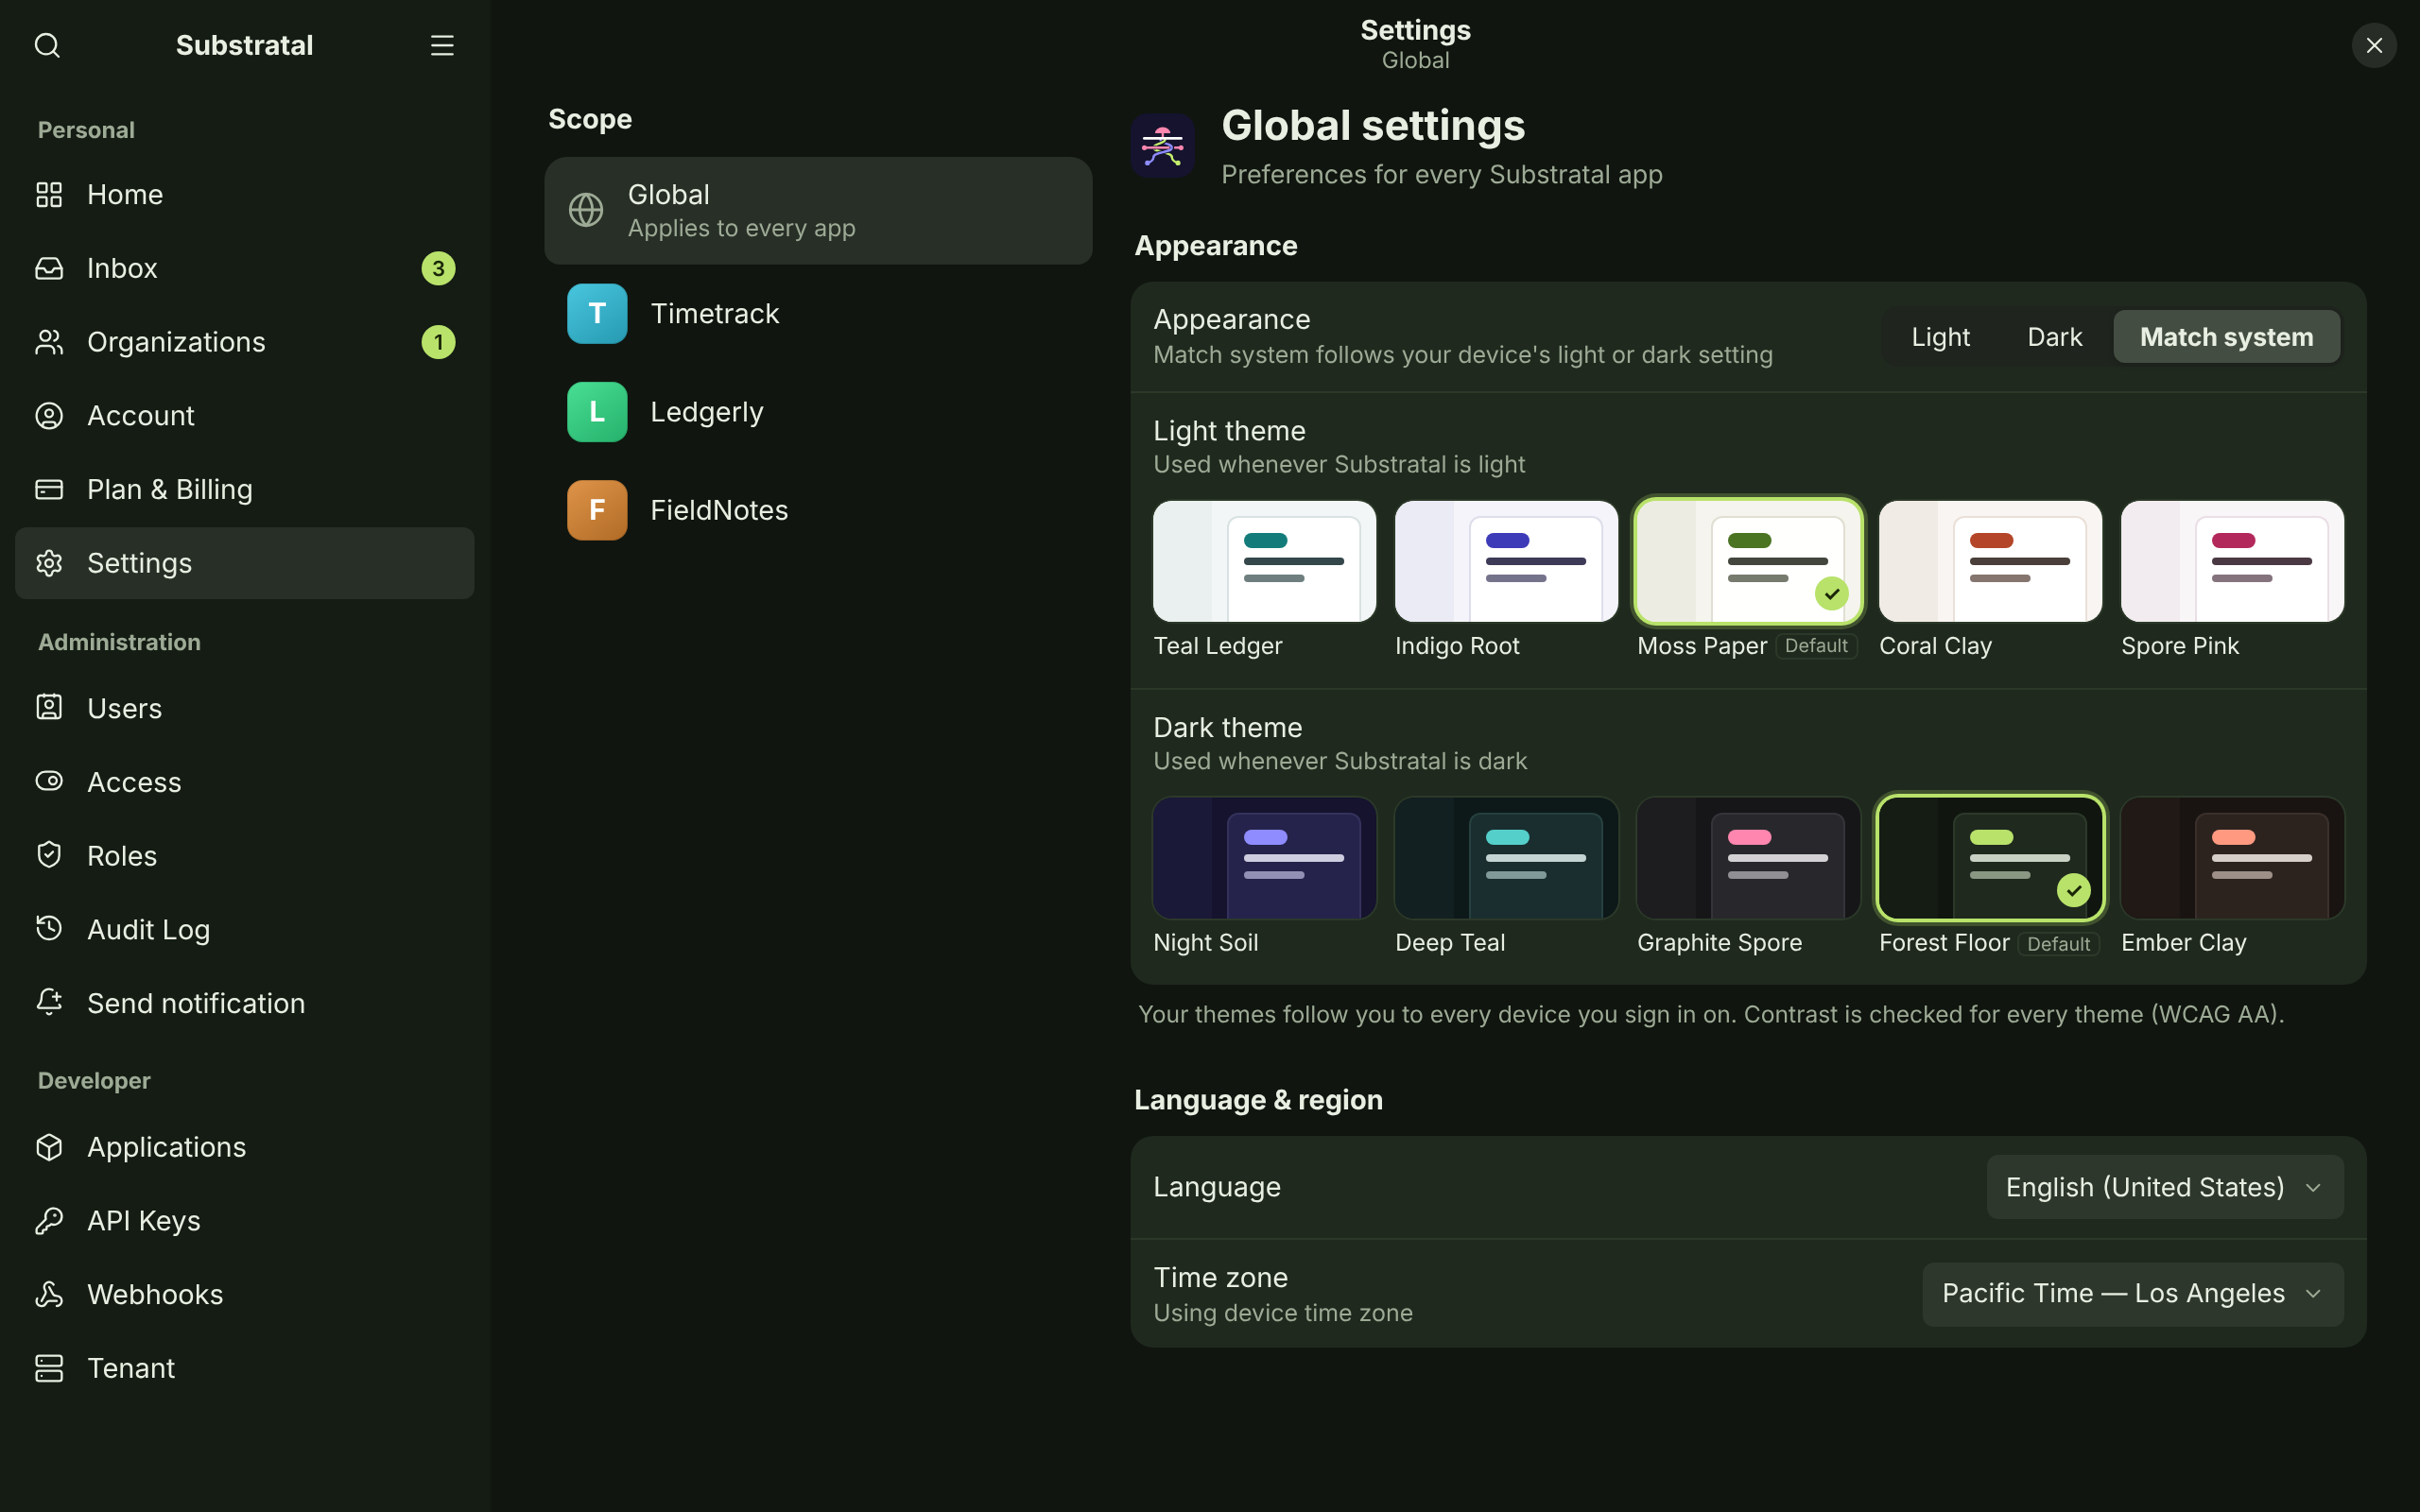Select the Moss Paper light theme
Screen dimensions: 2420x1512
click(1748, 562)
